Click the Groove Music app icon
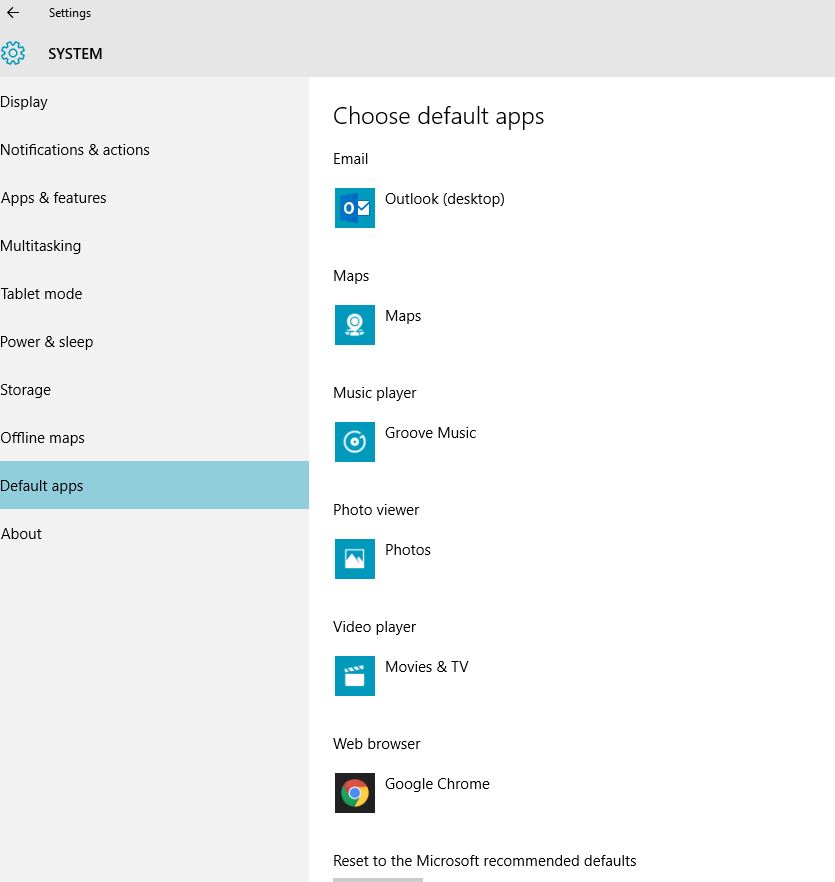This screenshot has width=835, height=882. (354, 442)
